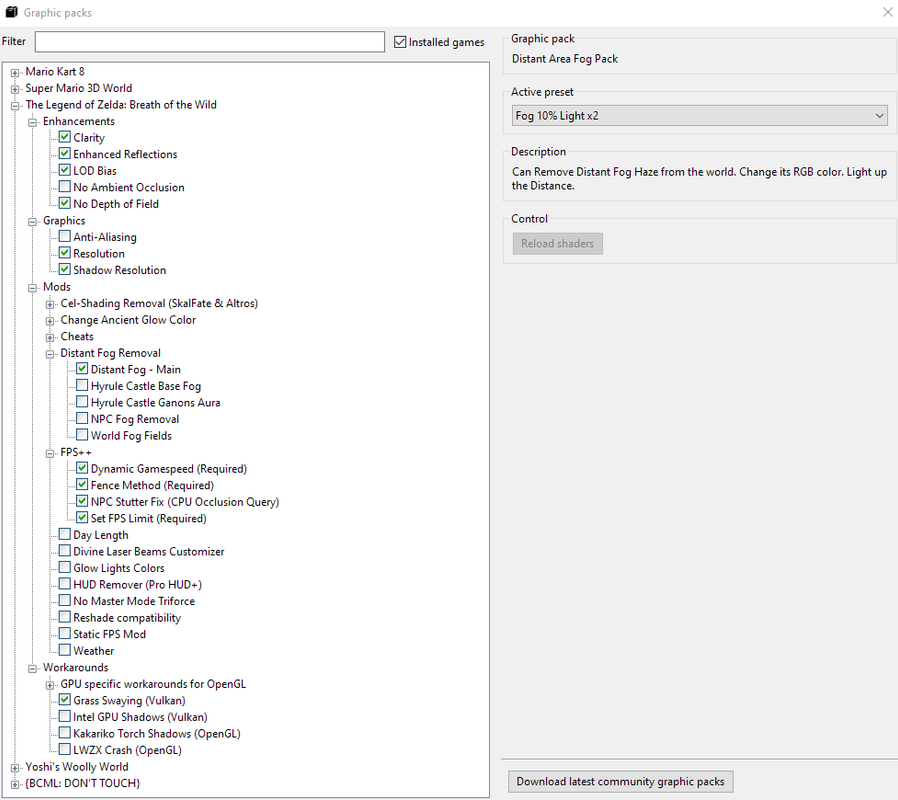This screenshot has width=898, height=800.
Task: Check Kakariko Torch Shadows (OpenGL)
Action: click(x=65, y=733)
